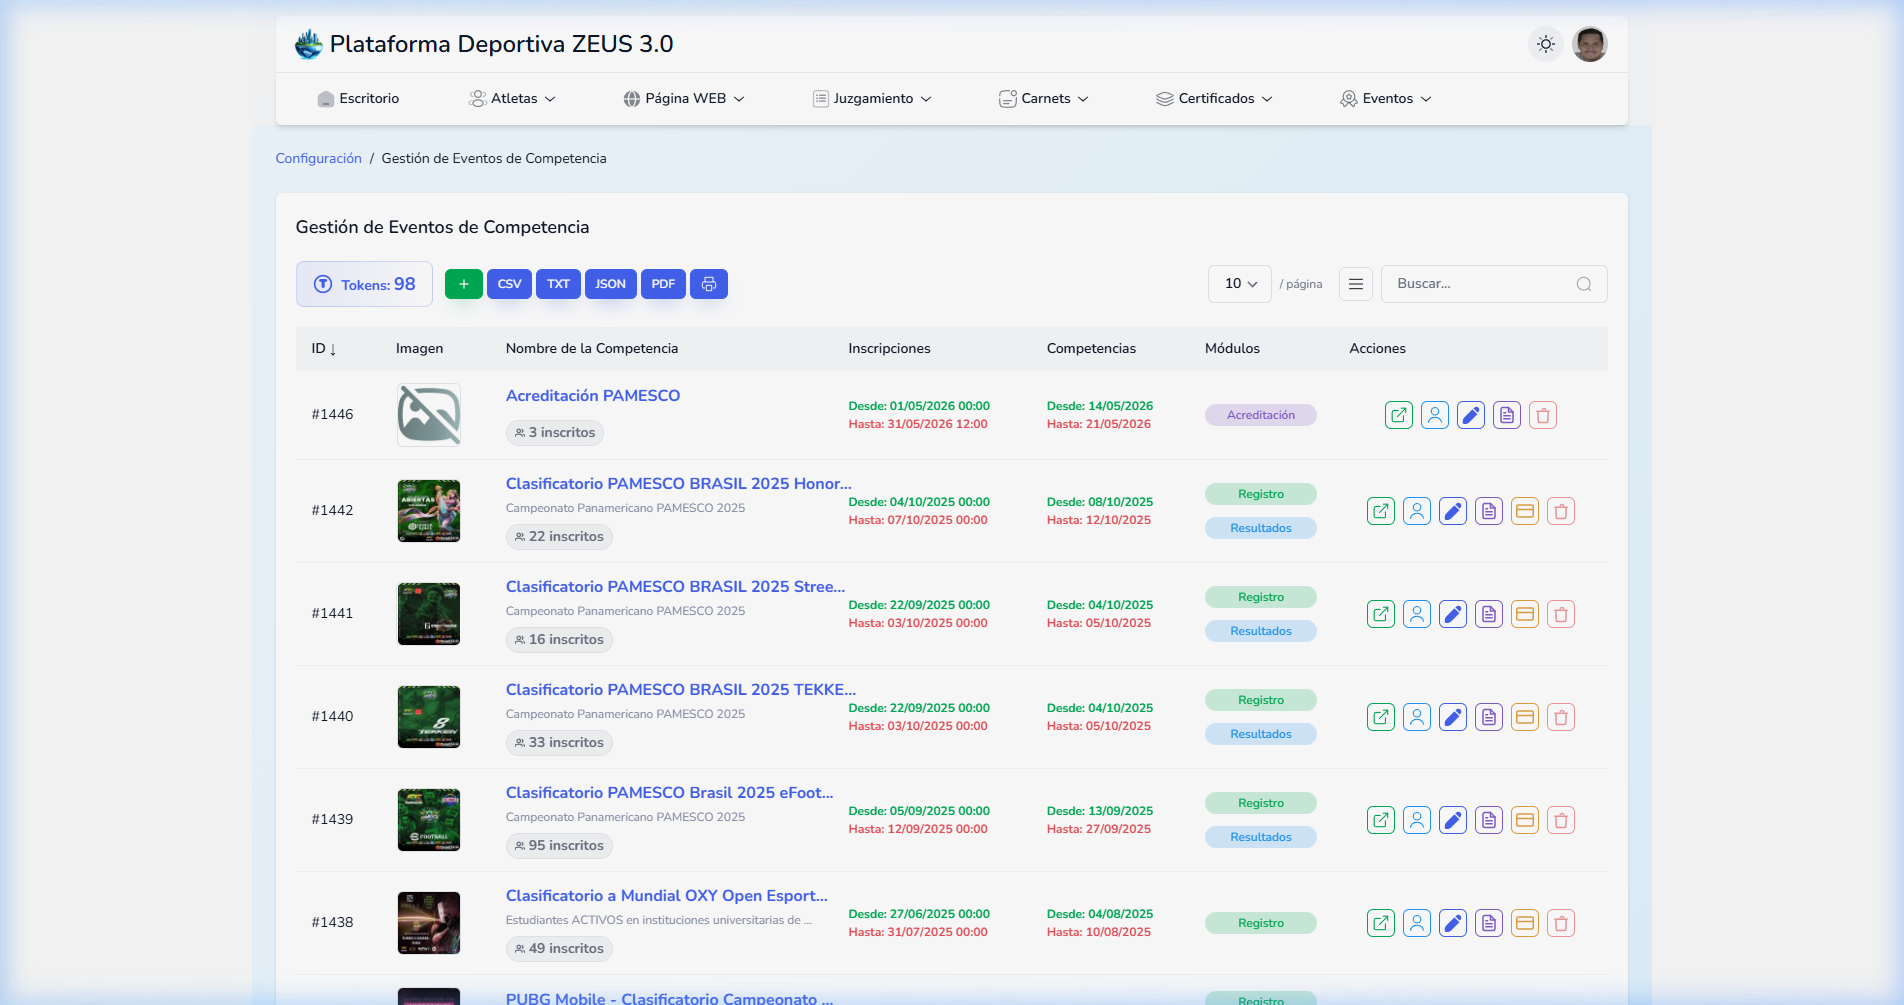Focus the Buscar search field

coord(1494,284)
